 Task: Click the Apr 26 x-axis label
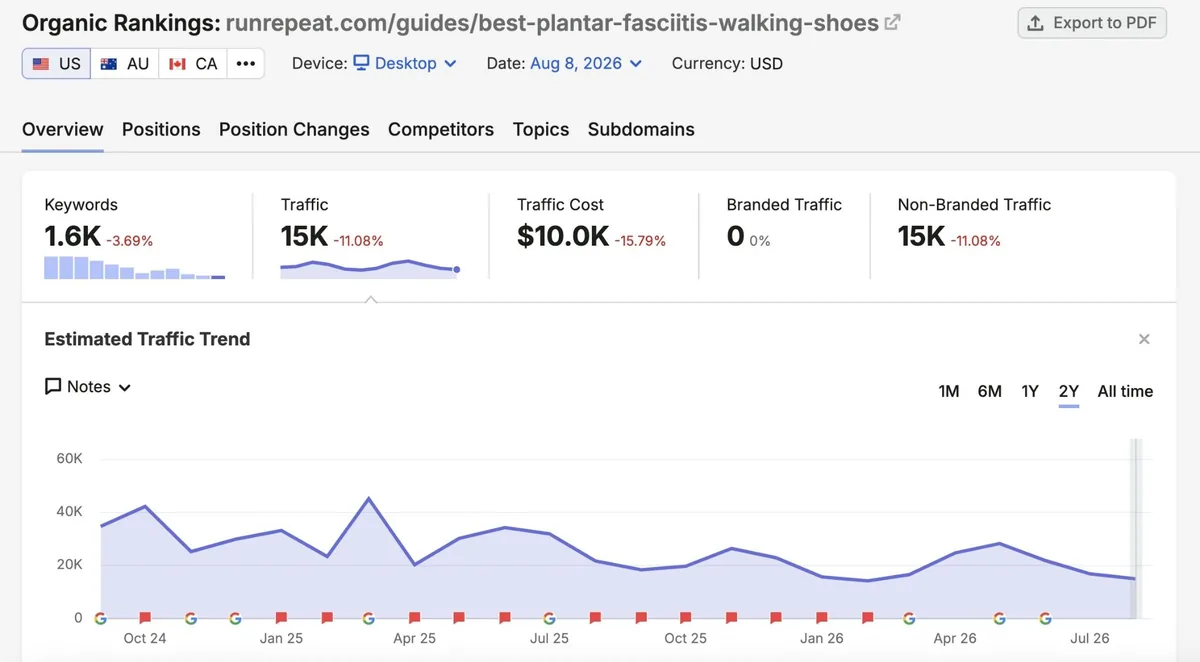(955, 638)
